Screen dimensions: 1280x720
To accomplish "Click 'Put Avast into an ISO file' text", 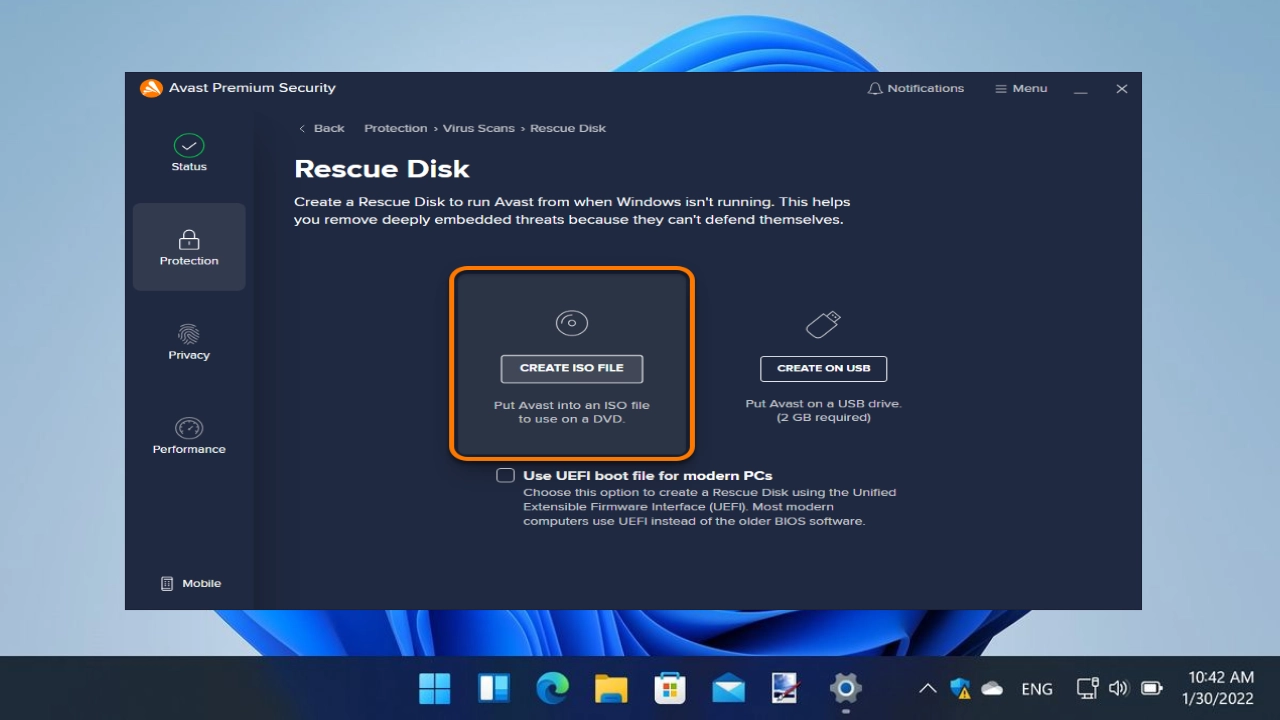I will tap(572, 405).
